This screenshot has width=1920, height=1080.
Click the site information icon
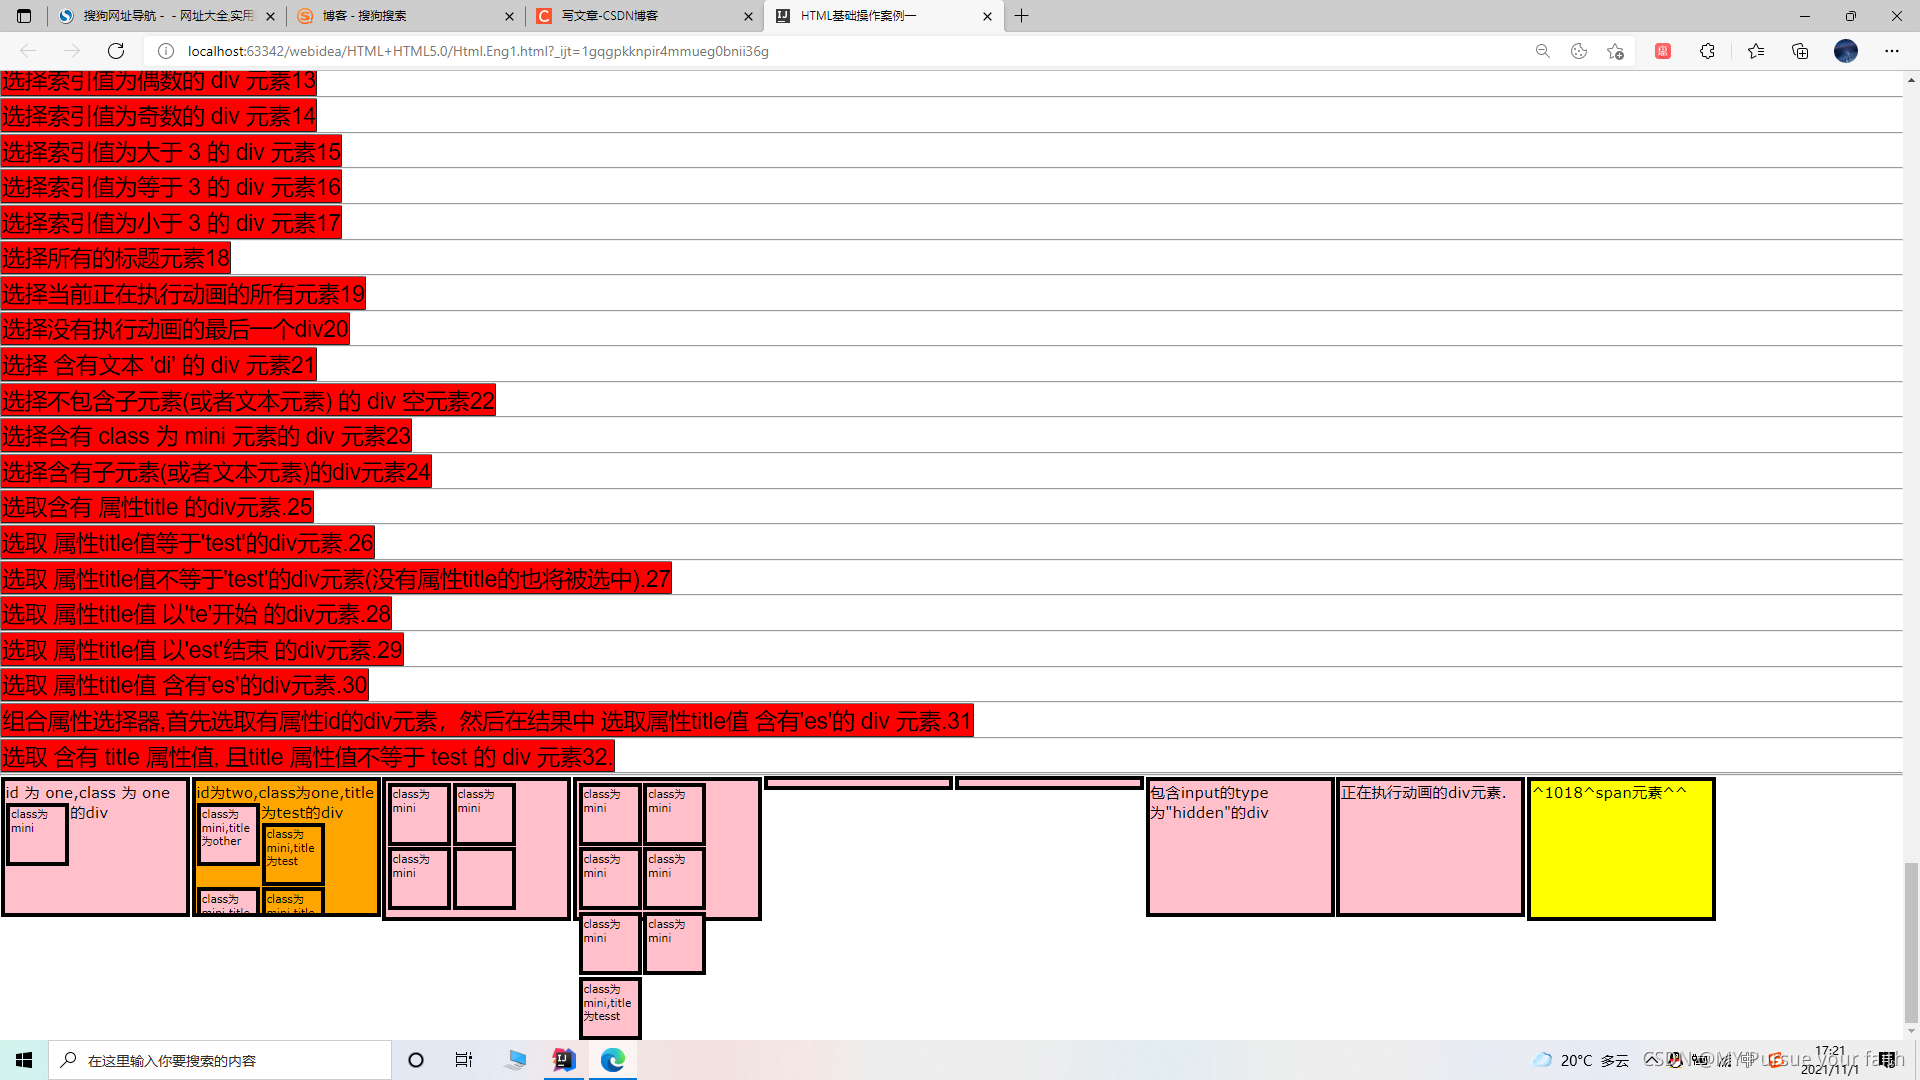166,51
